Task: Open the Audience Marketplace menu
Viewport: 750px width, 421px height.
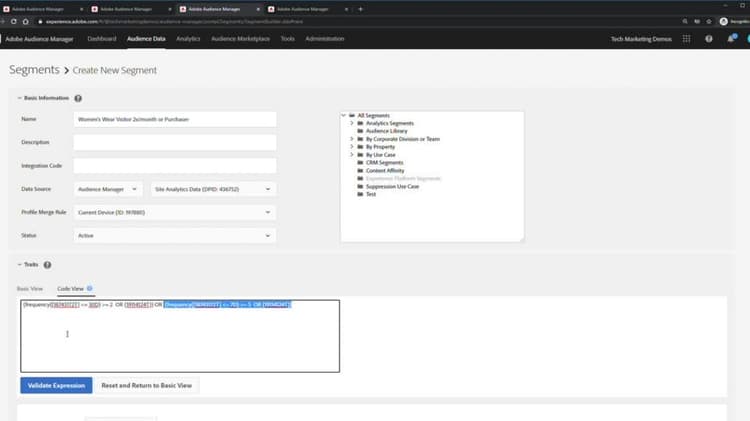Action: [240, 39]
